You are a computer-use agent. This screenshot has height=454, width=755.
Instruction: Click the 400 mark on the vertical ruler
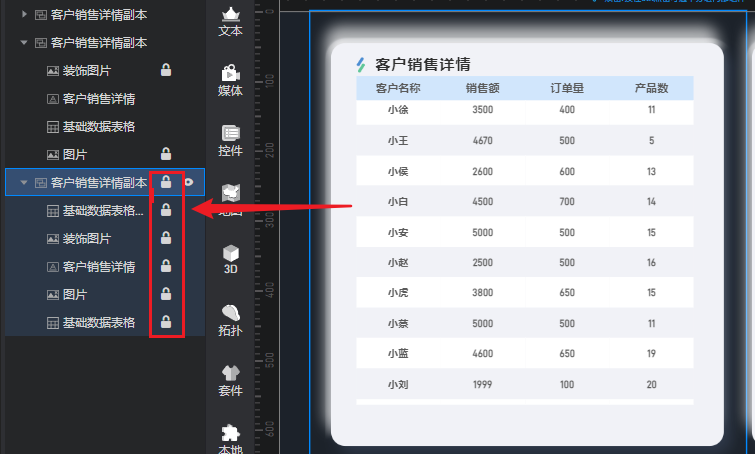(270, 290)
